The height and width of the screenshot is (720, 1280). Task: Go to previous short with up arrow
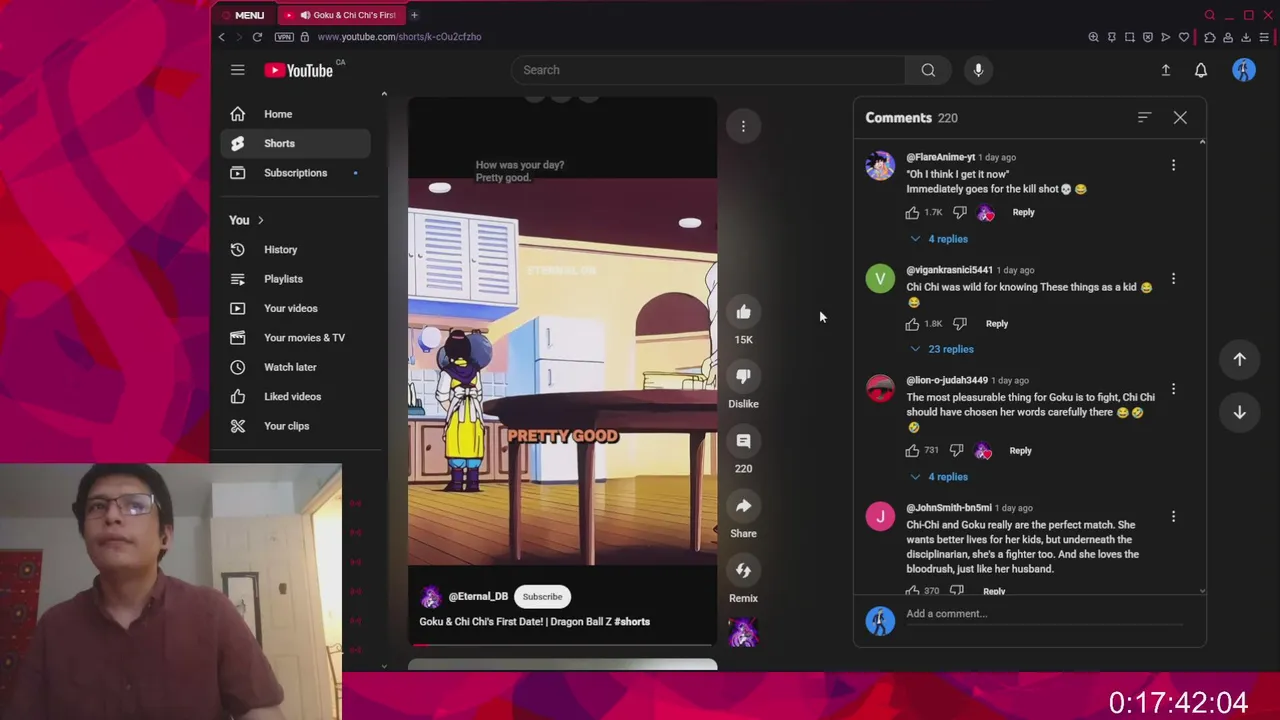[1239, 360]
